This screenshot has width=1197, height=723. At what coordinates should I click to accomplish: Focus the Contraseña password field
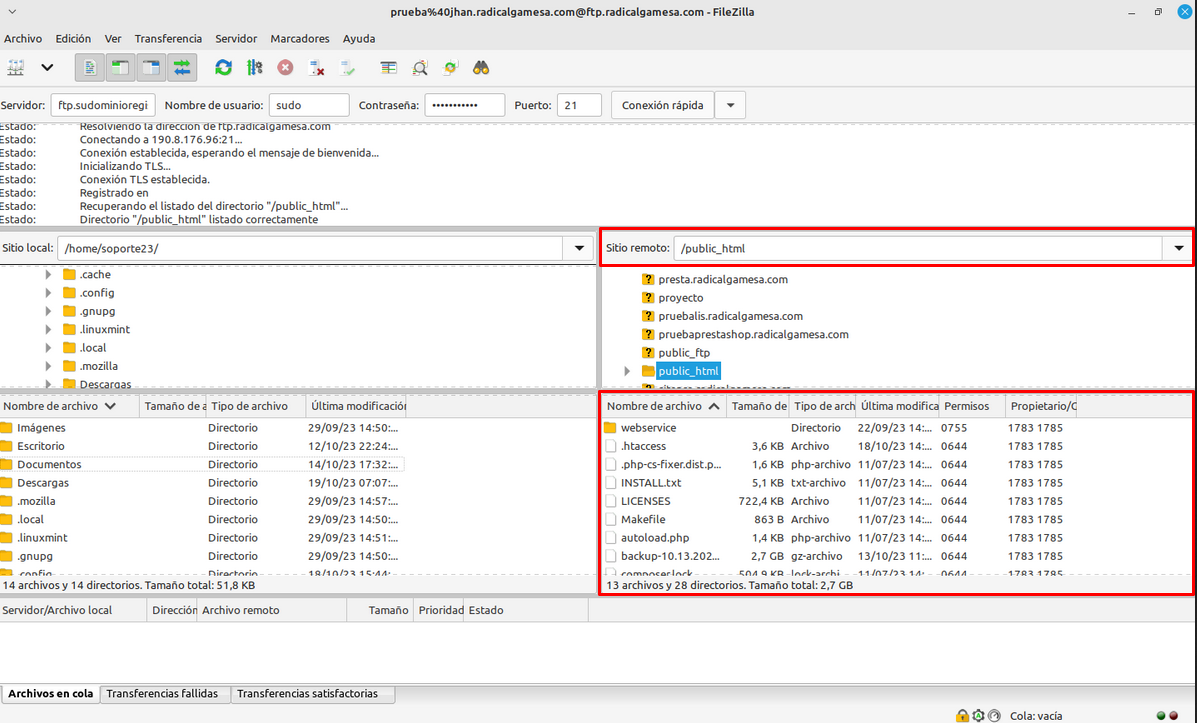point(465,105)
